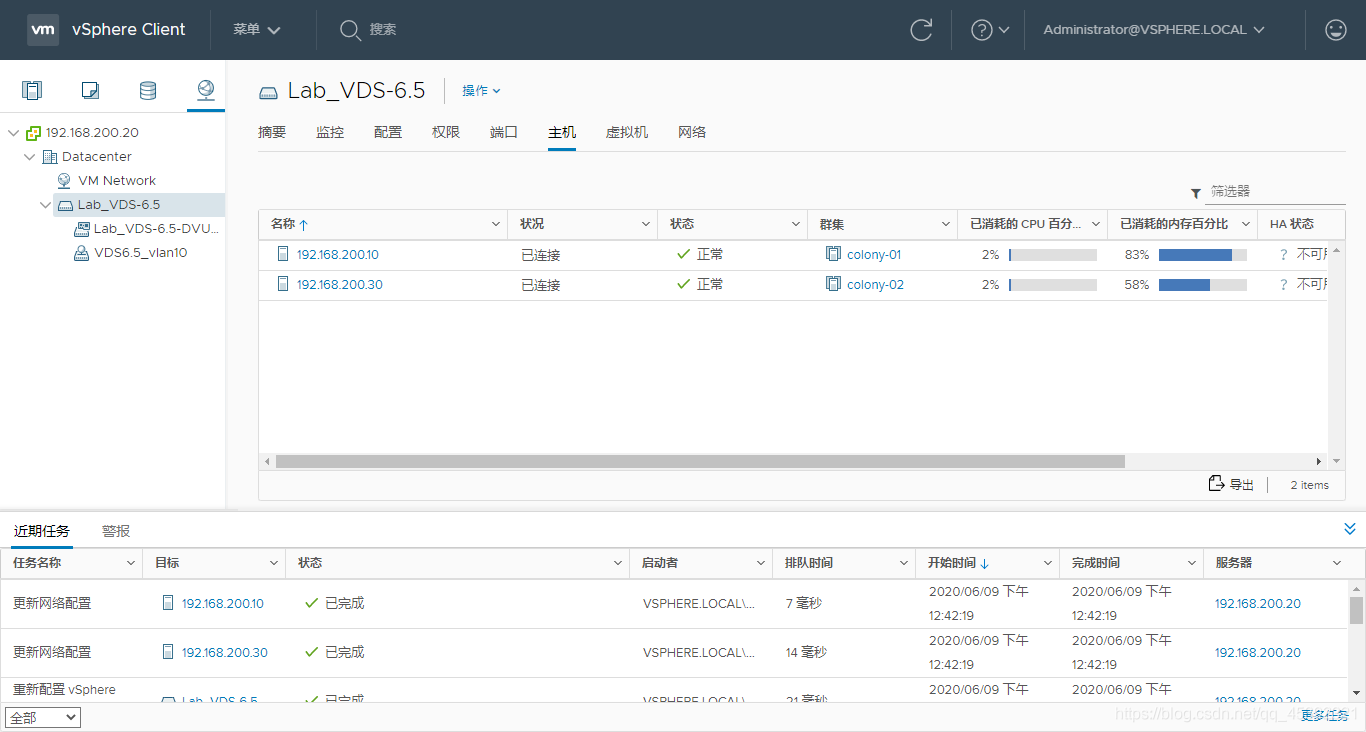
Task: Click the vCenter icon for 192.168.200.20 in tree
Action: 34,133
